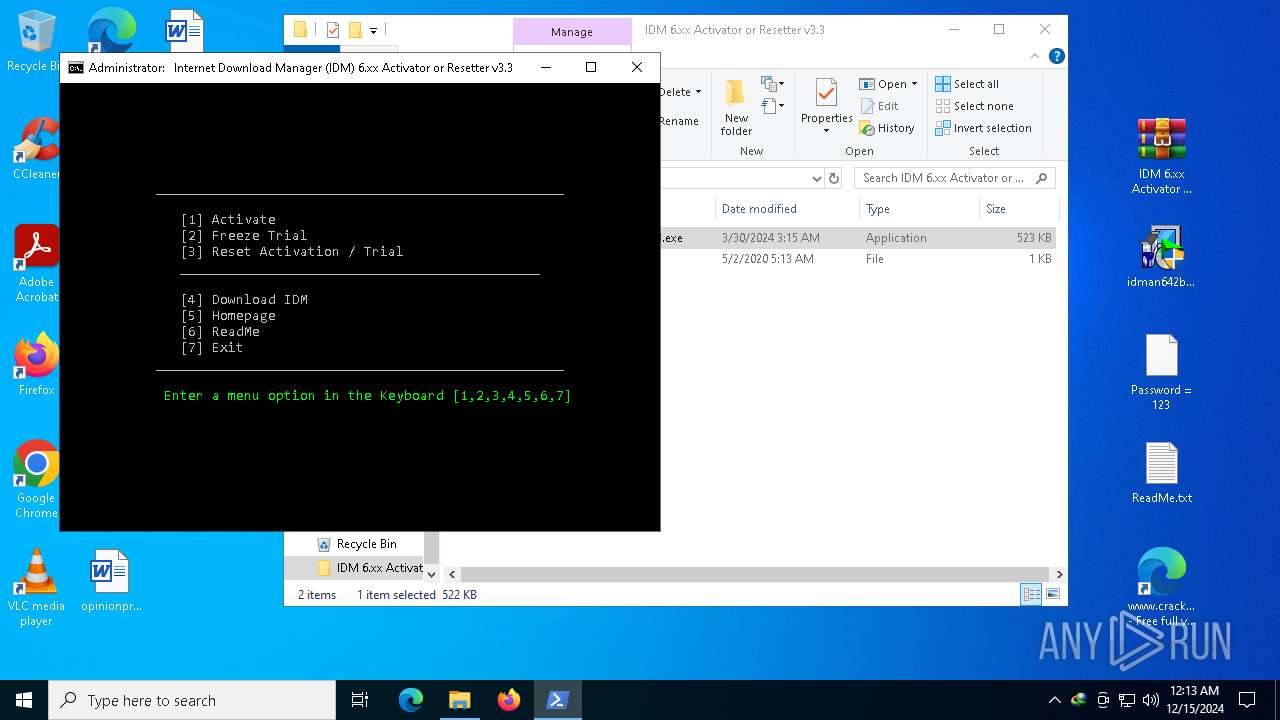1280x720 pixels.
Task: Select Recycle Bin in navigation pane
Action: tap(366, 544)
